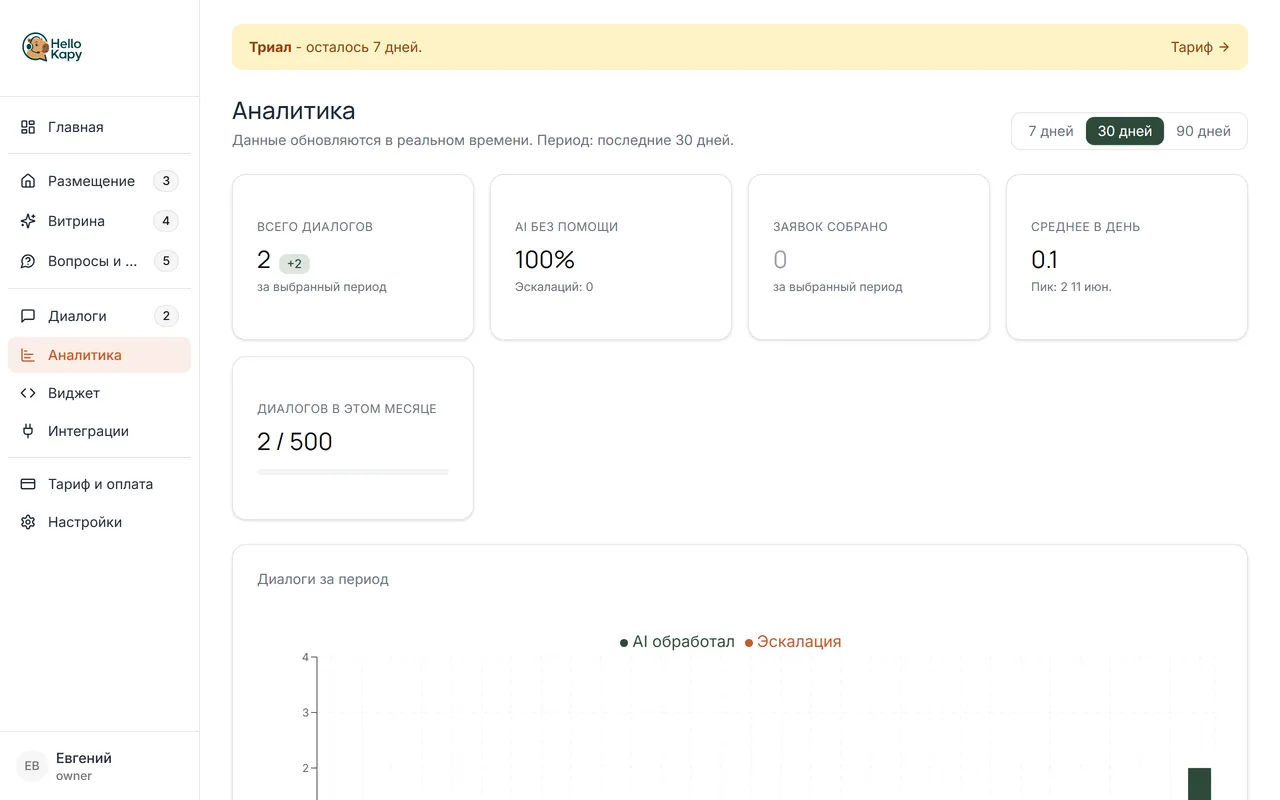Screen dimensions: 1280x800
Task: Click the Главная grid icon
Action: tap(28, 127)
